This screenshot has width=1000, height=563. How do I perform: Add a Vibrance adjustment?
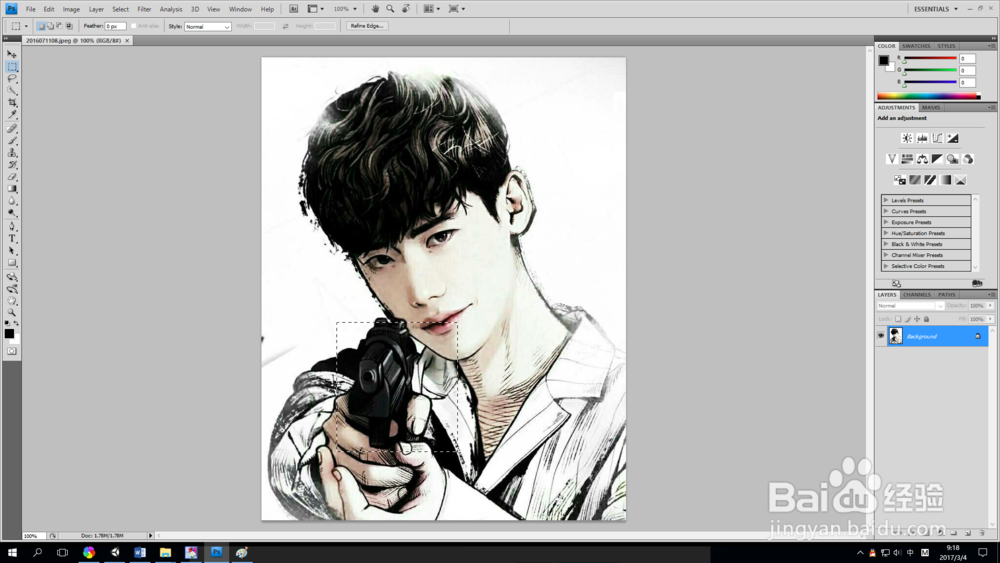[892, 159]
